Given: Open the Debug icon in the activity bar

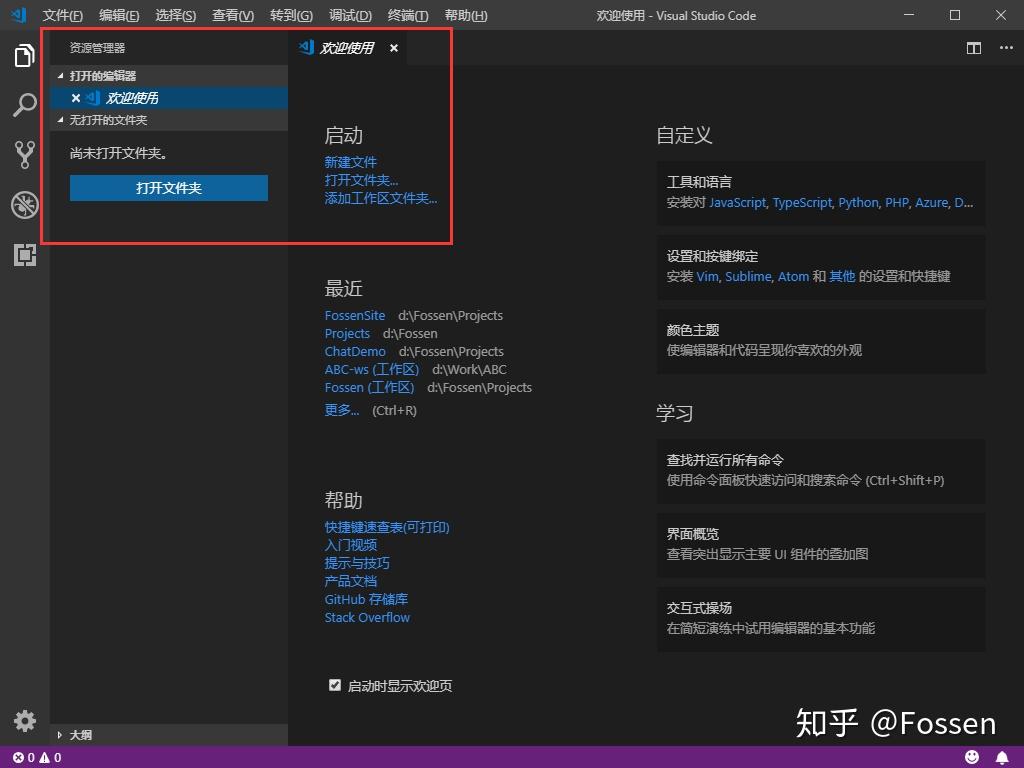Looking at the screenshot, I should pos(24,205).
